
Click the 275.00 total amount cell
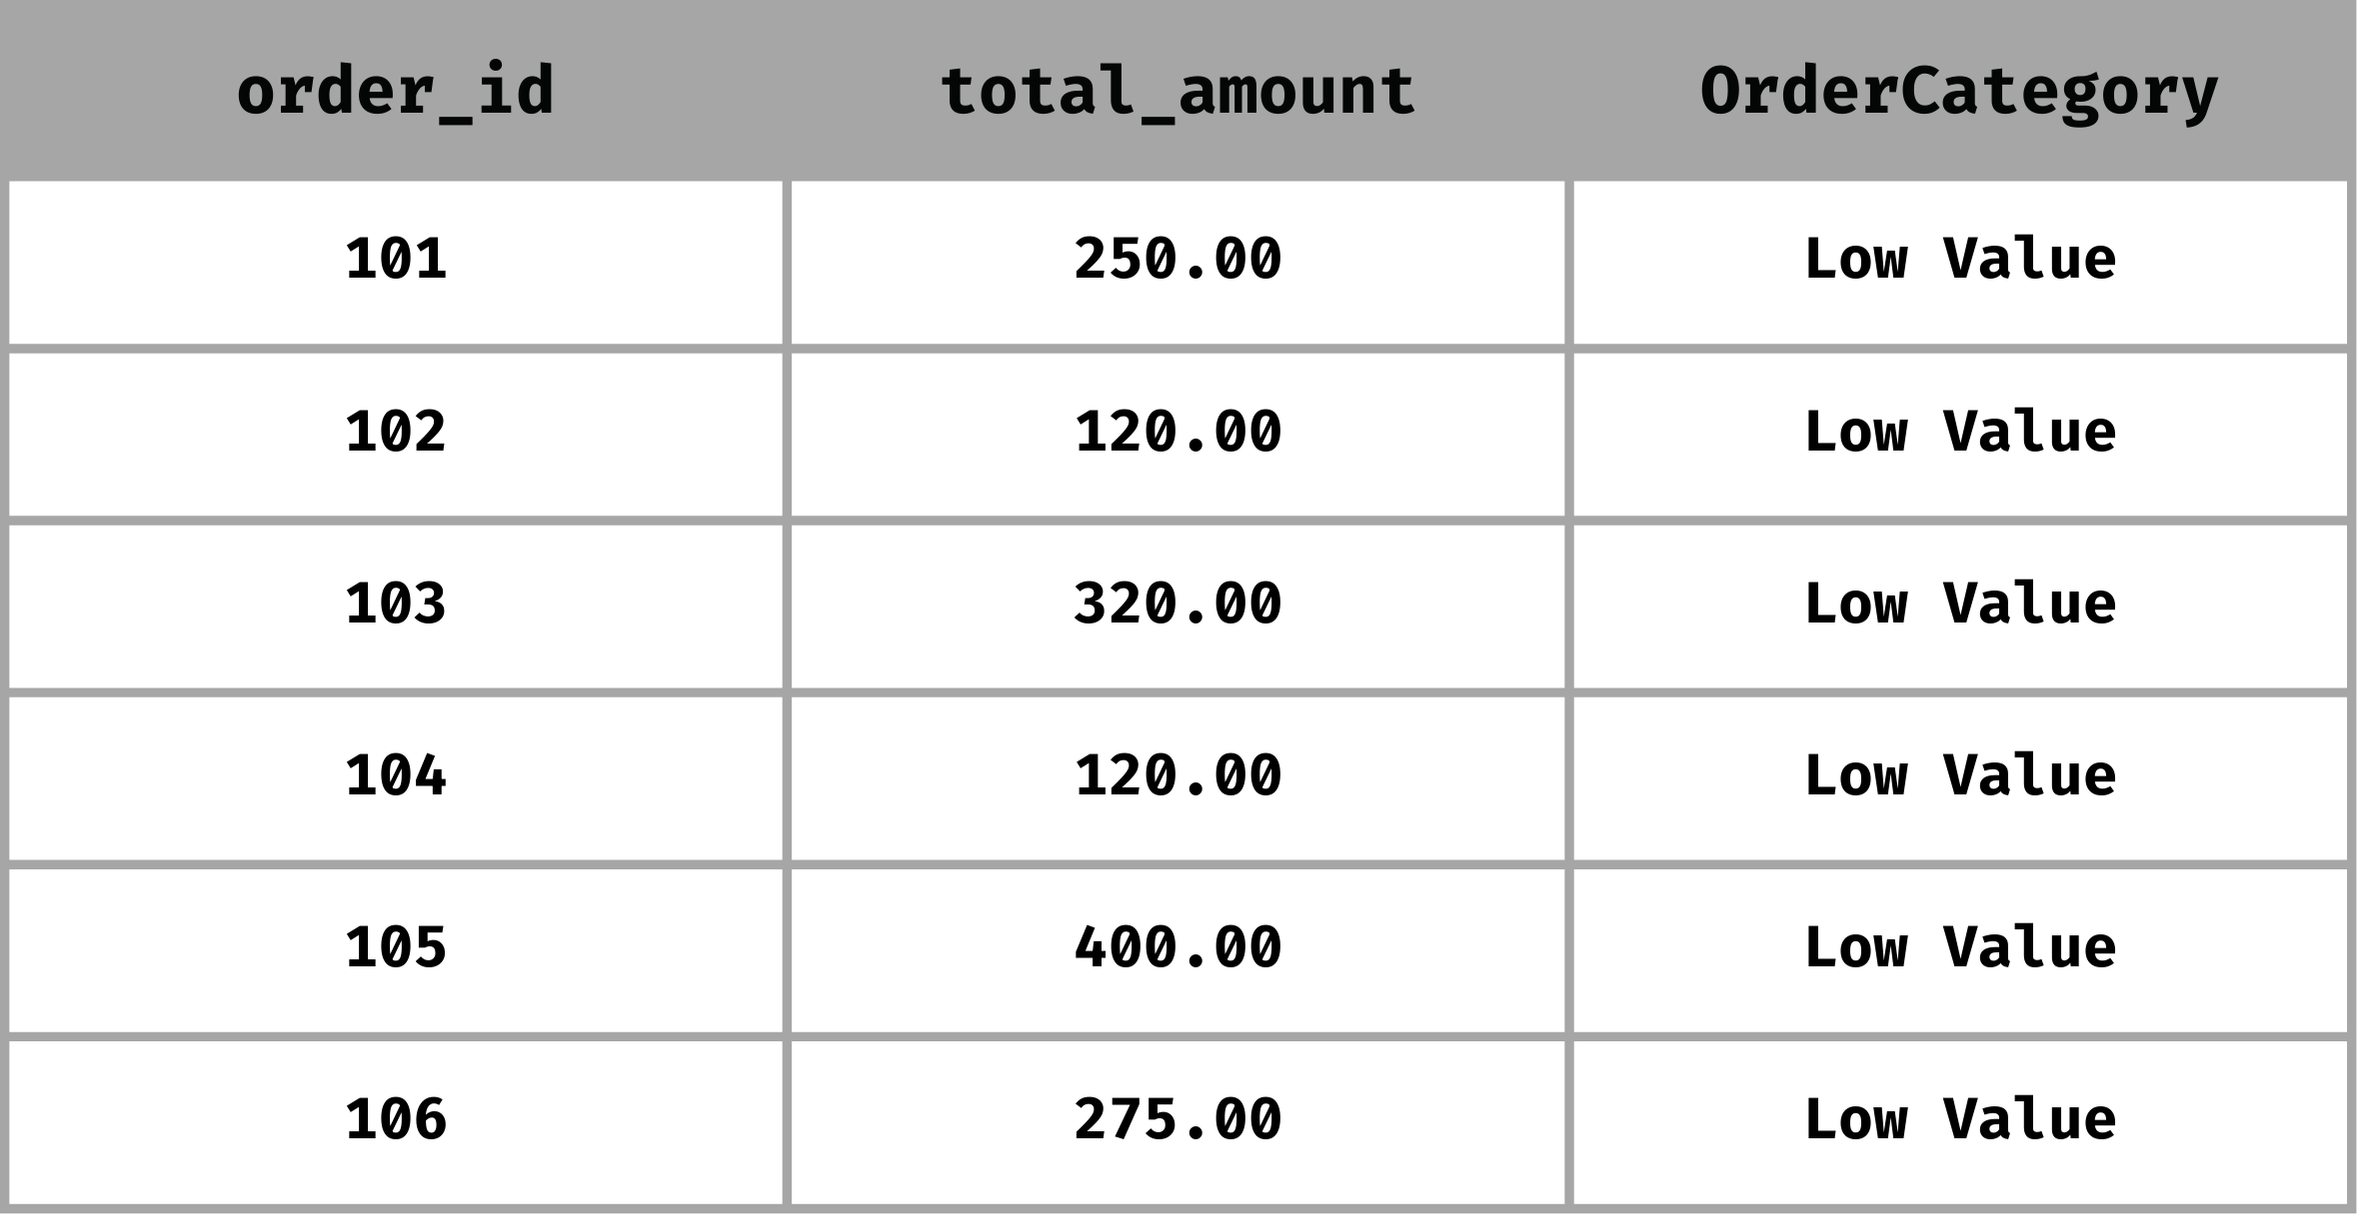(1177, 1120)
